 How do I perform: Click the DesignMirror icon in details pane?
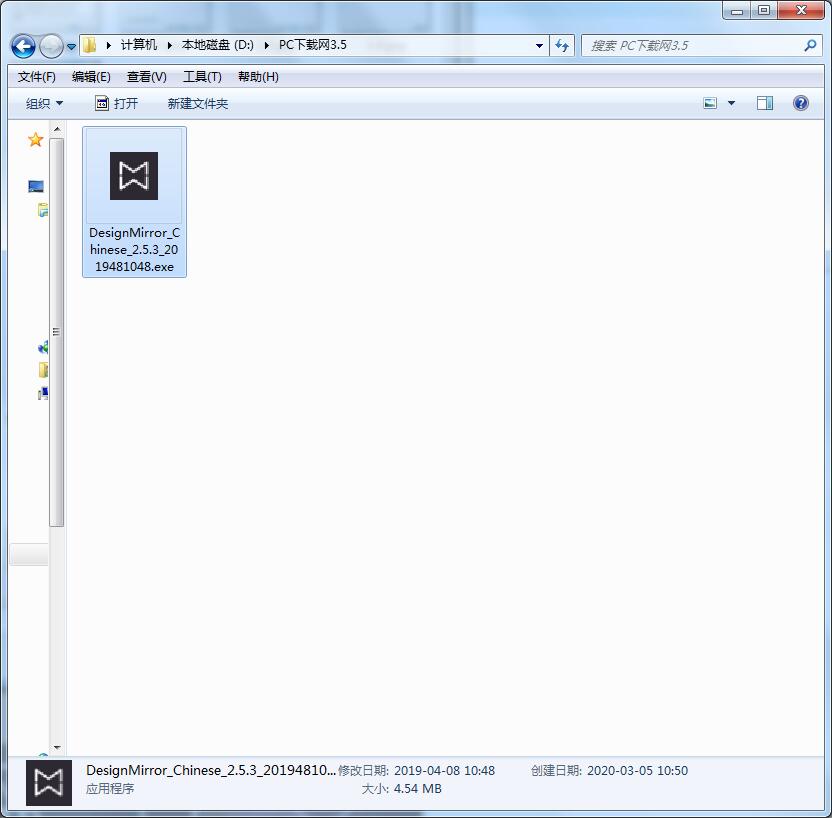[x=49, y=783]
